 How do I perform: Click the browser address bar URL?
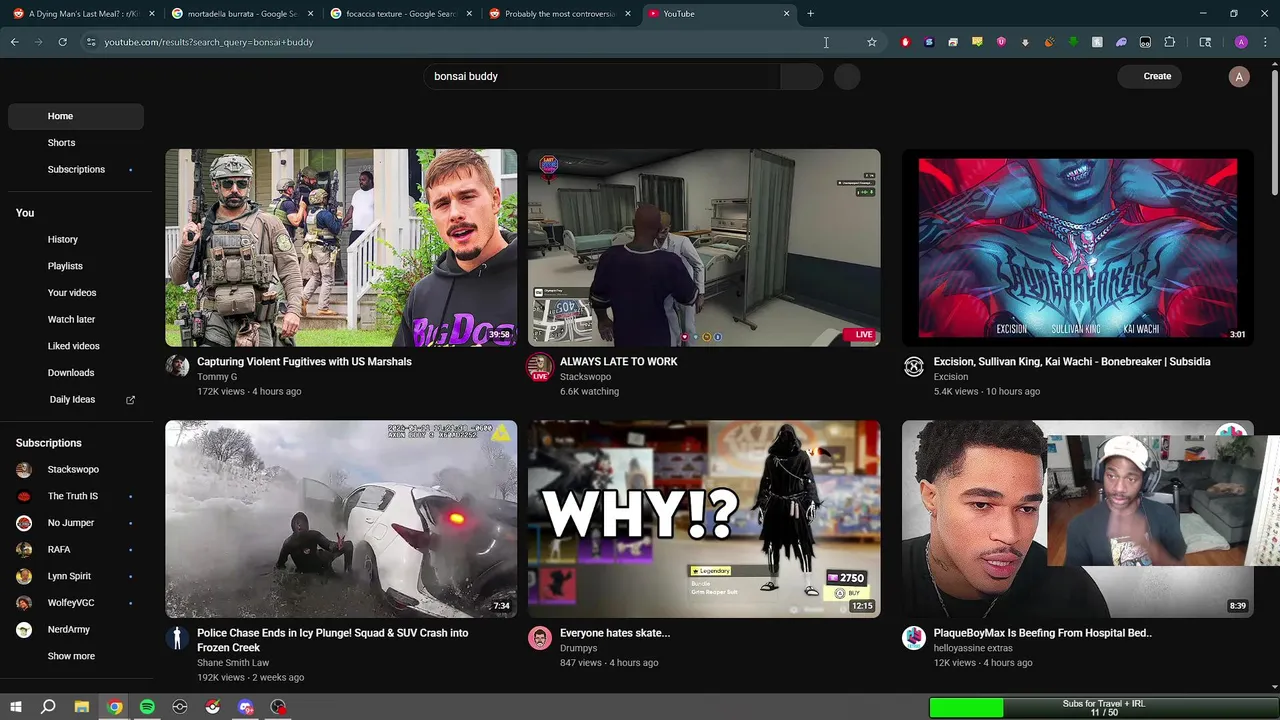209,42
